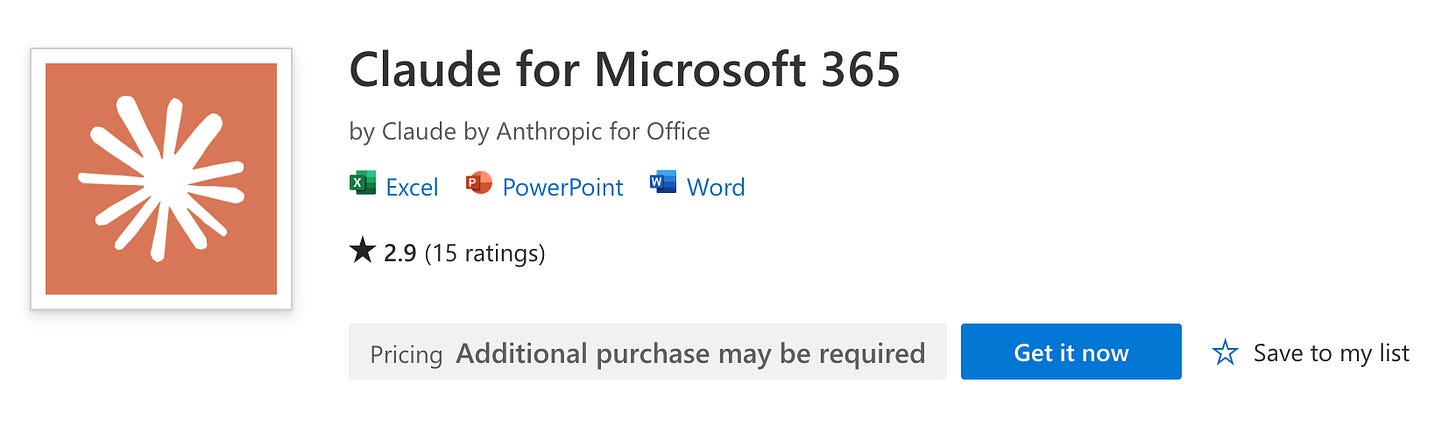The width and height of the screenshot is (1456, 428).
Task: Click the green Excel app icon
Action: point(362,186)
